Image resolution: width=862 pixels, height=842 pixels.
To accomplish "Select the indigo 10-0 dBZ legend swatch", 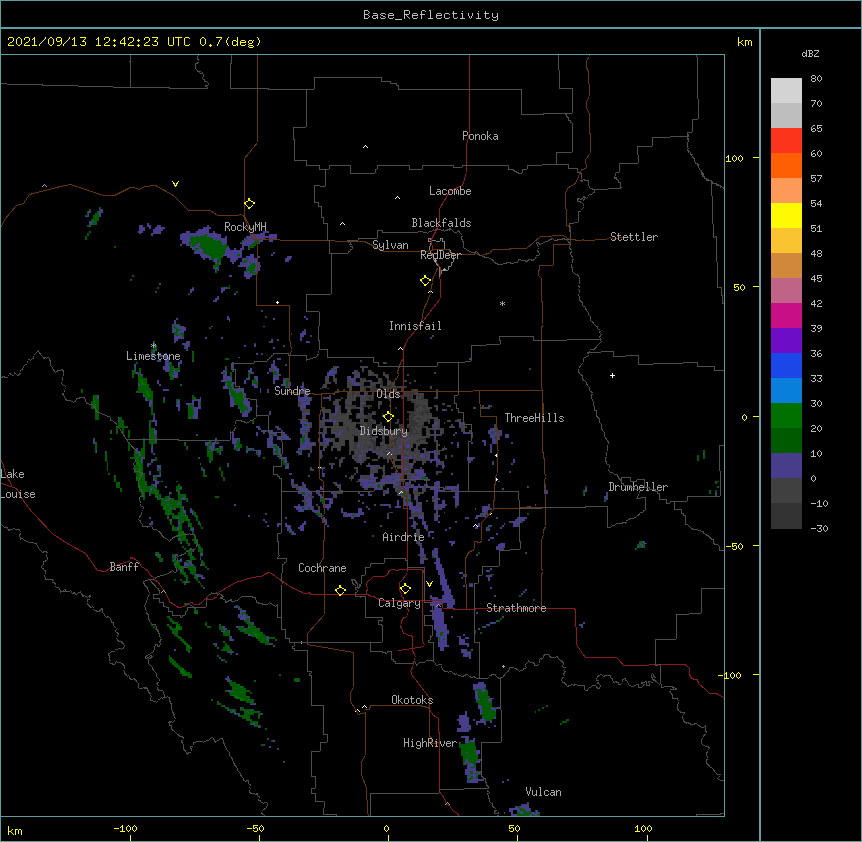I will point(786,466).
